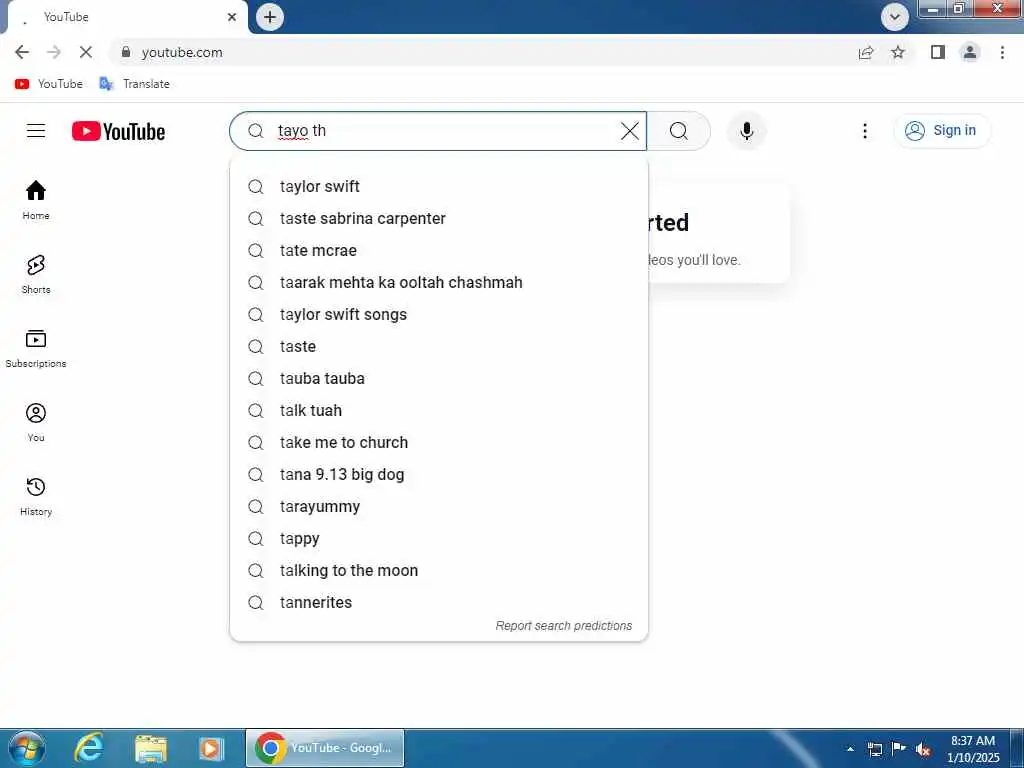This screenshot has width=1024, height=768.
Task: Bookmark this page with the star
Action: click(x=898, y=52)
